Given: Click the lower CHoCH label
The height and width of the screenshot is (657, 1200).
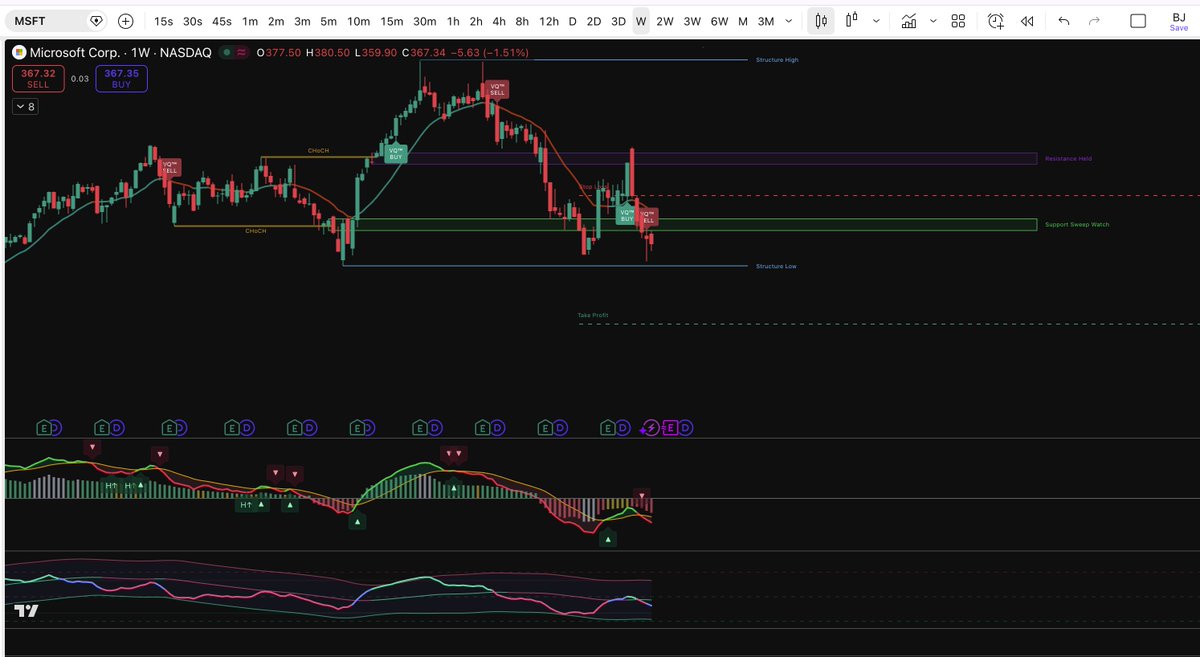Looking at the screenshot, I should [257, 231].
